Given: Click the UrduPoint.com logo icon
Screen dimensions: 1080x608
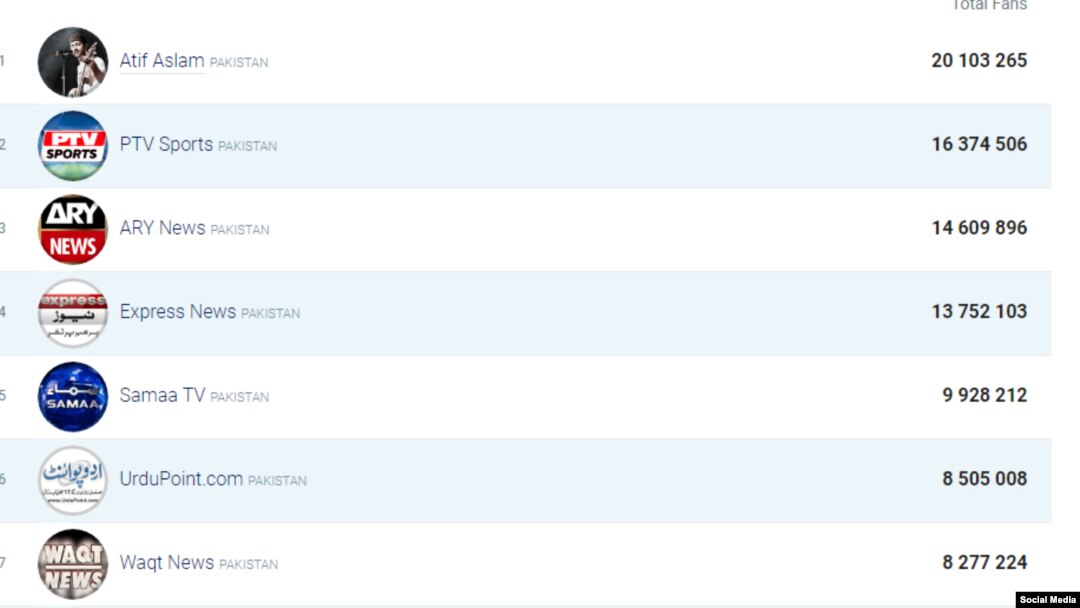Looking at the screenshot, I should pyautogui.click(x=72, y=480).
